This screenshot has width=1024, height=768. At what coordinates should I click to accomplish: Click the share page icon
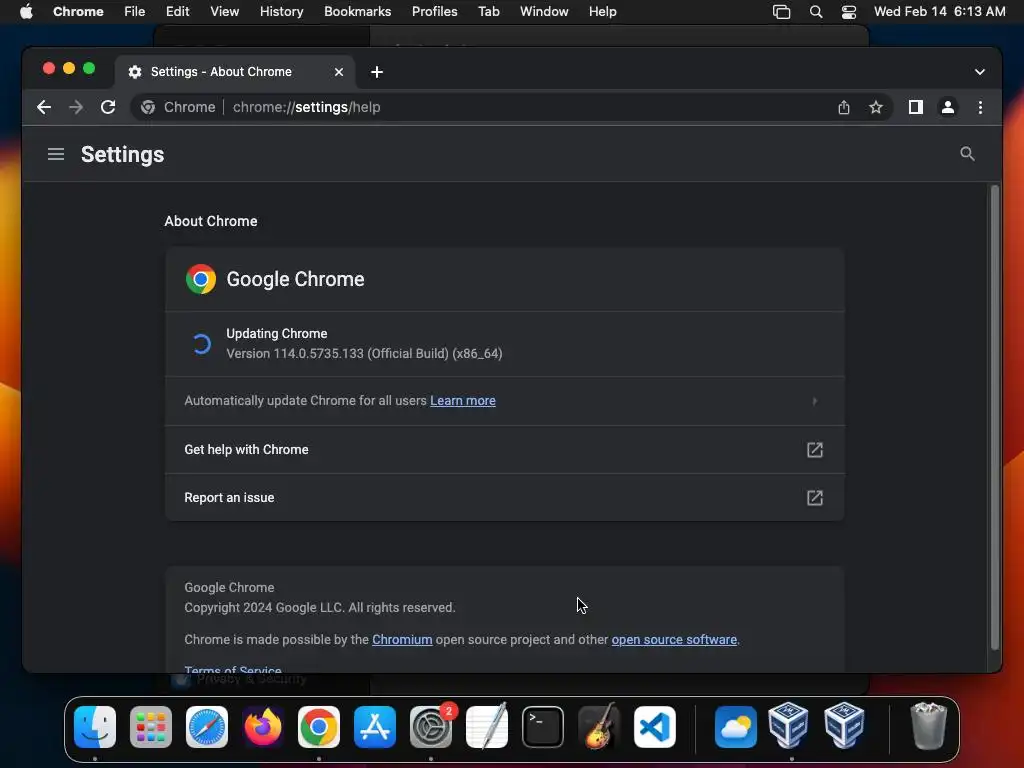point(844,107)
